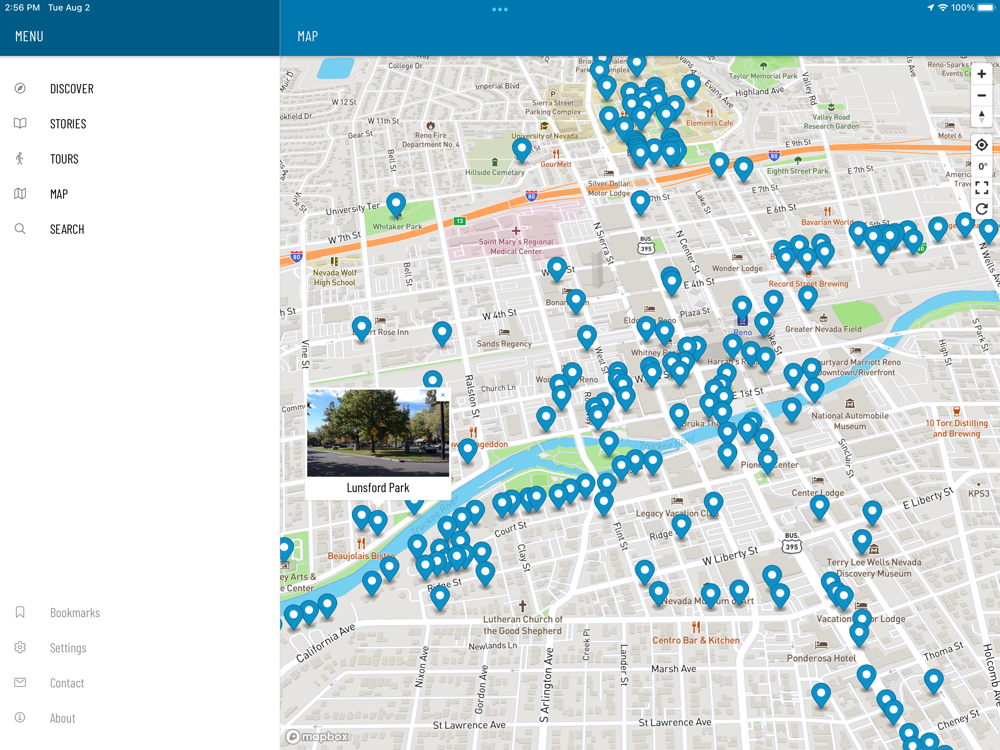Viewport: 1000px width, 750px height.
Task: Select the marker at Center Lodge
Action: [x=820, y=507]
